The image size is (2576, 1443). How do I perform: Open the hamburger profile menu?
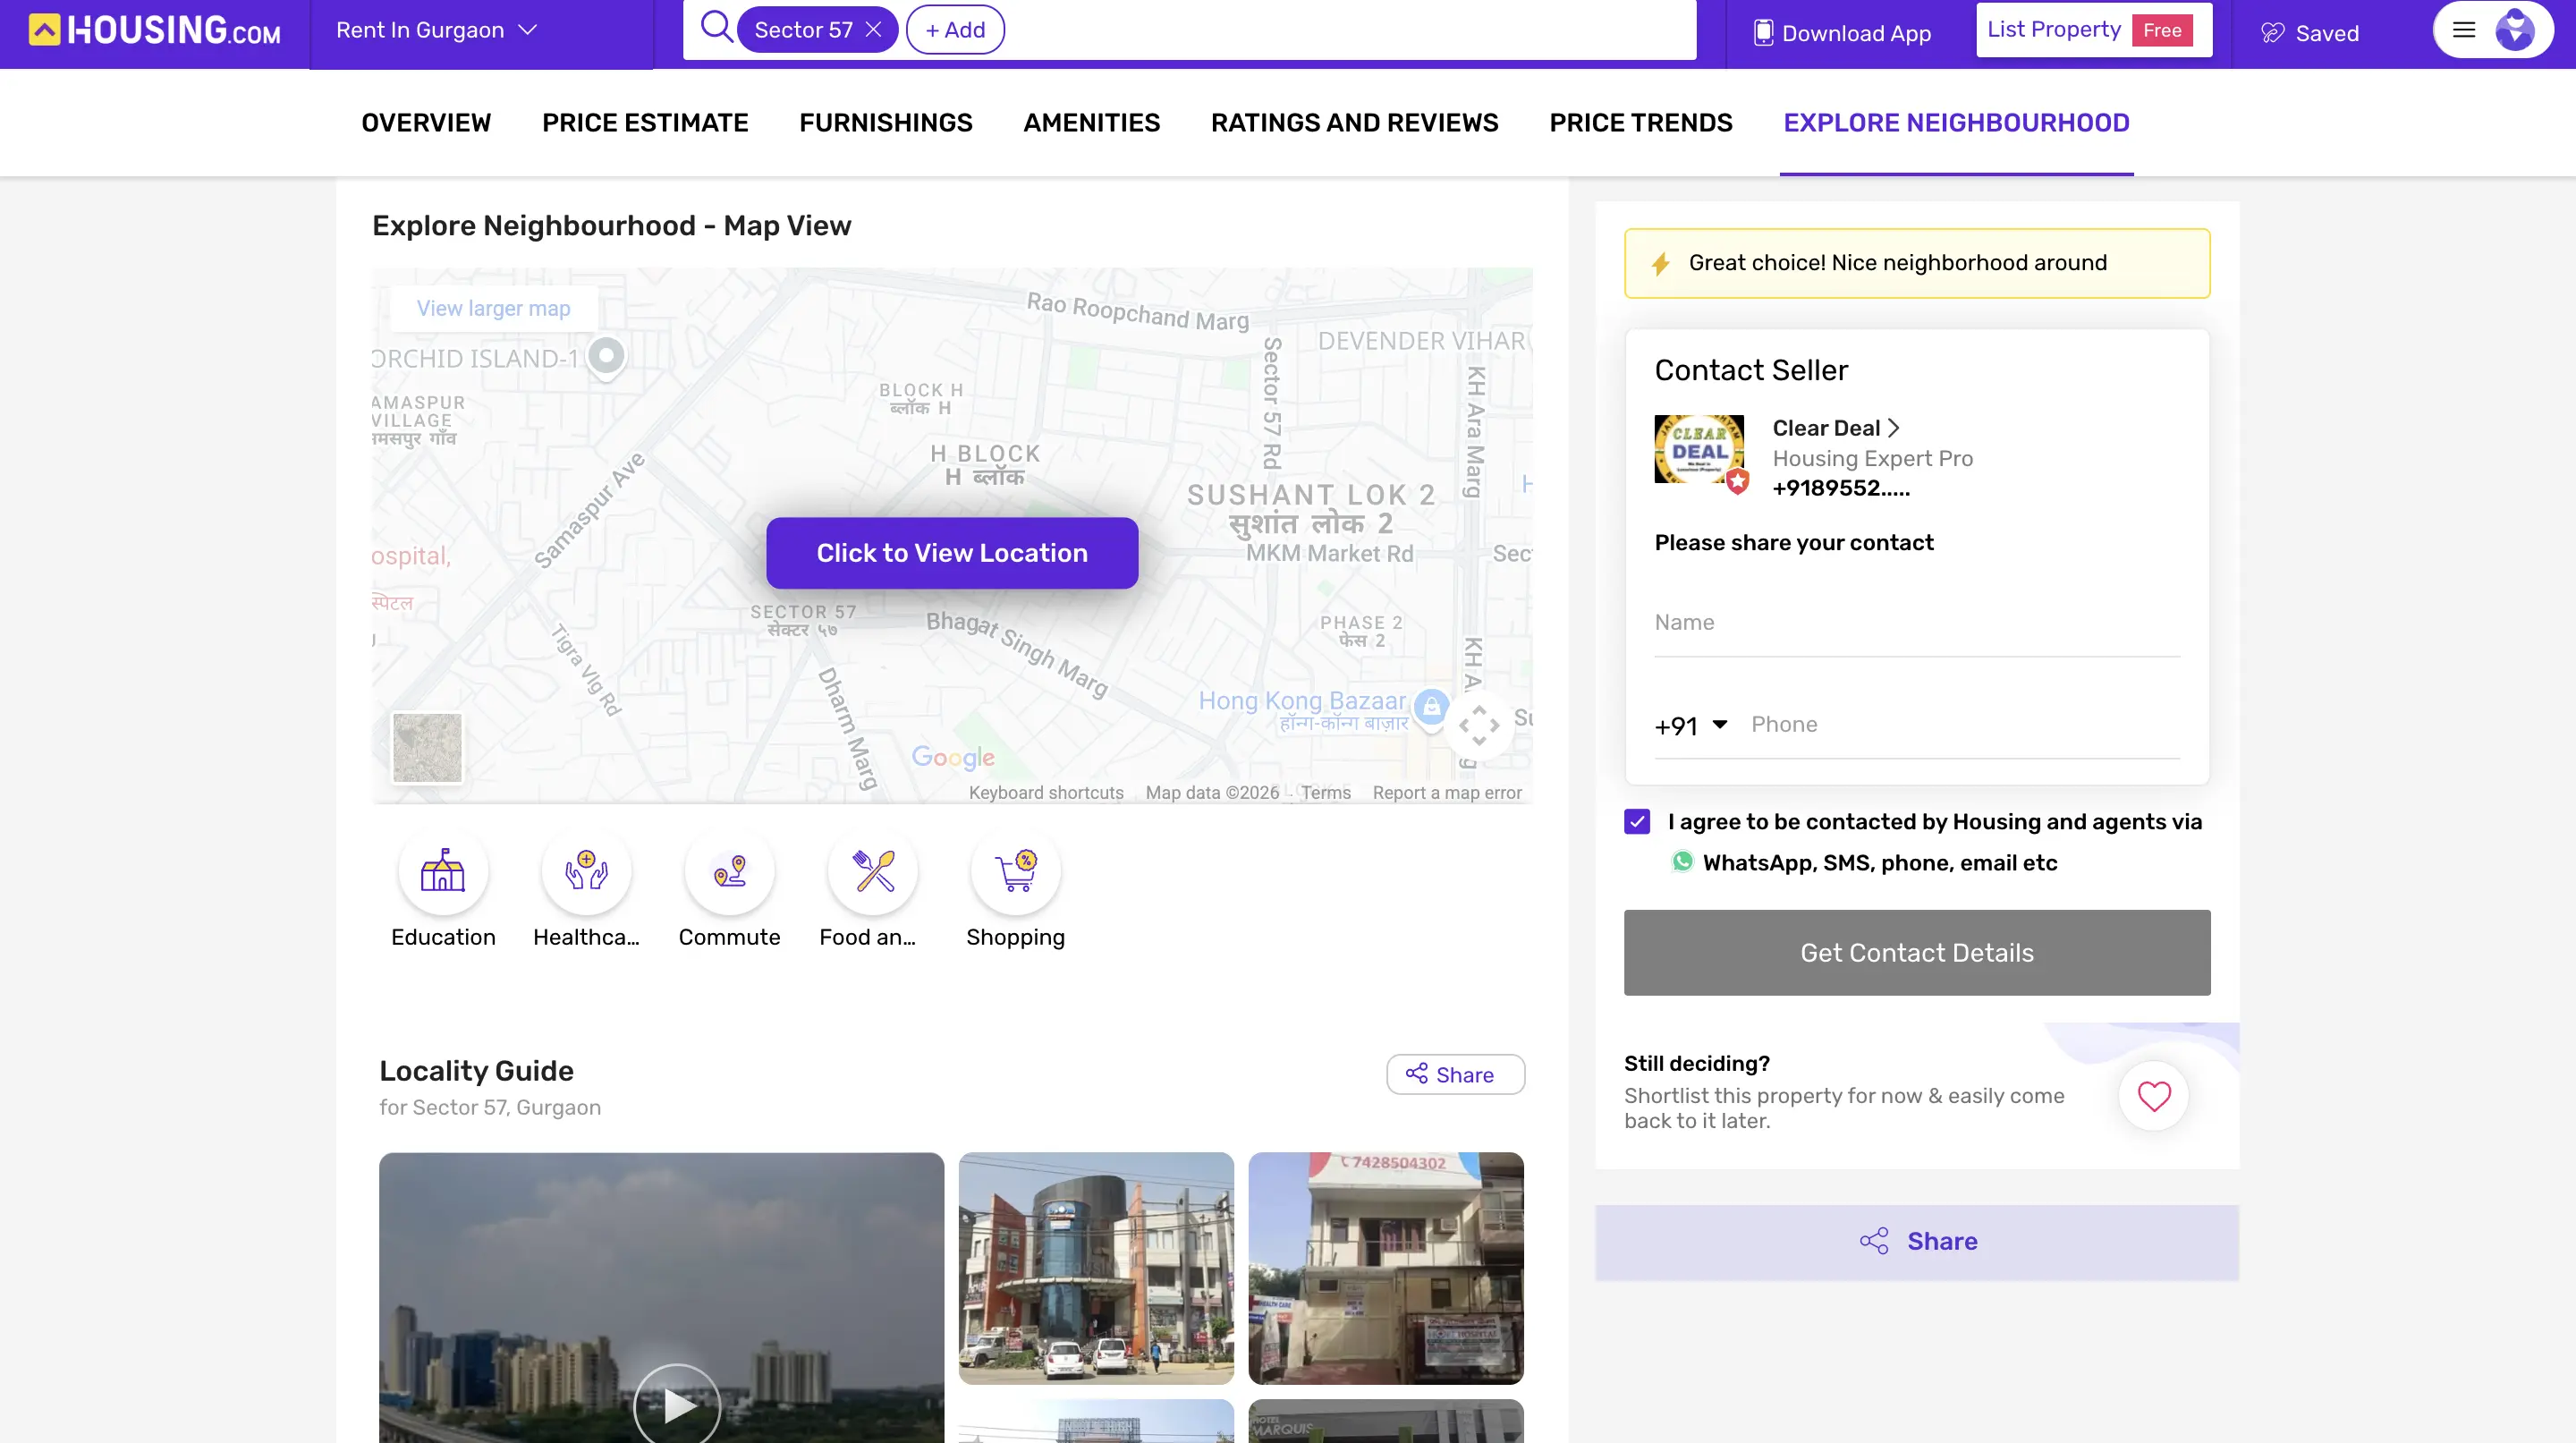pyautogui.click(x=2464, y=30)
